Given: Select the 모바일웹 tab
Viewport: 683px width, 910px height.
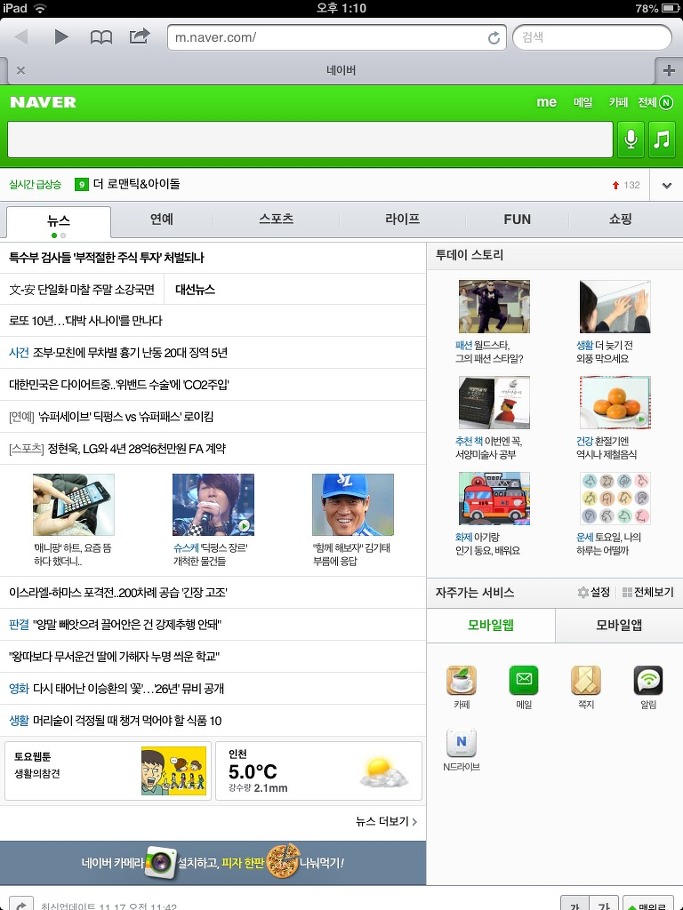Looking at the screenshot, I should [491, 625].
